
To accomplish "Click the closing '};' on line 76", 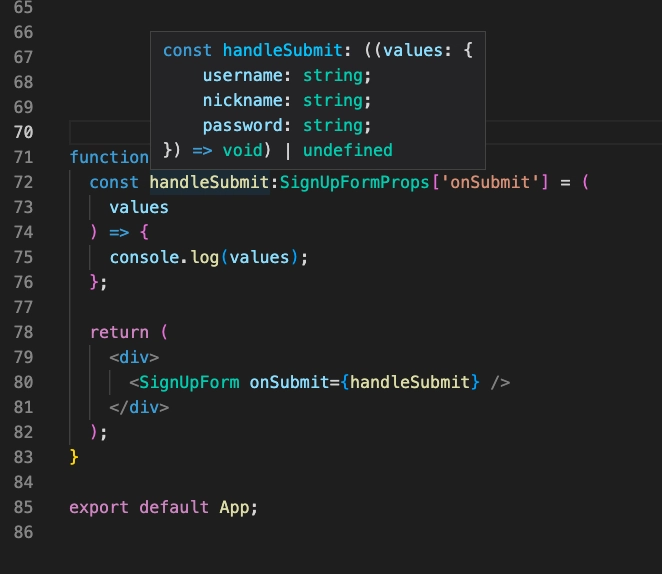I will point(98,282).
